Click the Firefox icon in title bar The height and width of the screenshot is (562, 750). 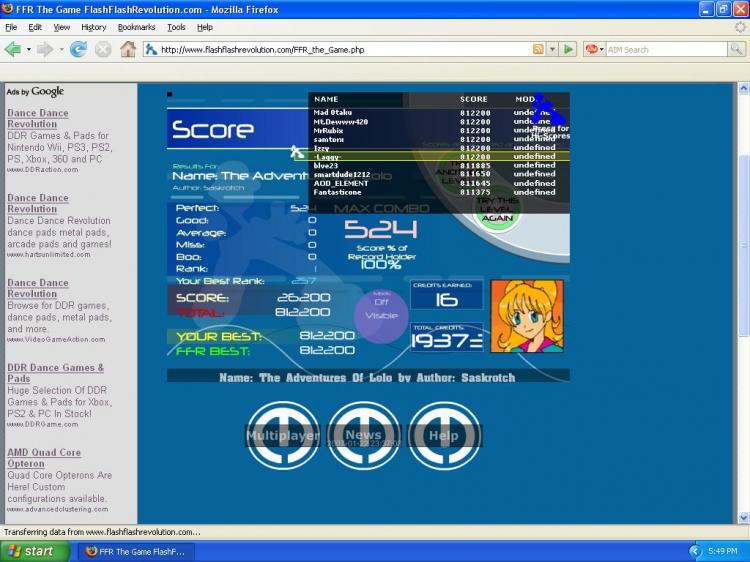tap(7, 9)
